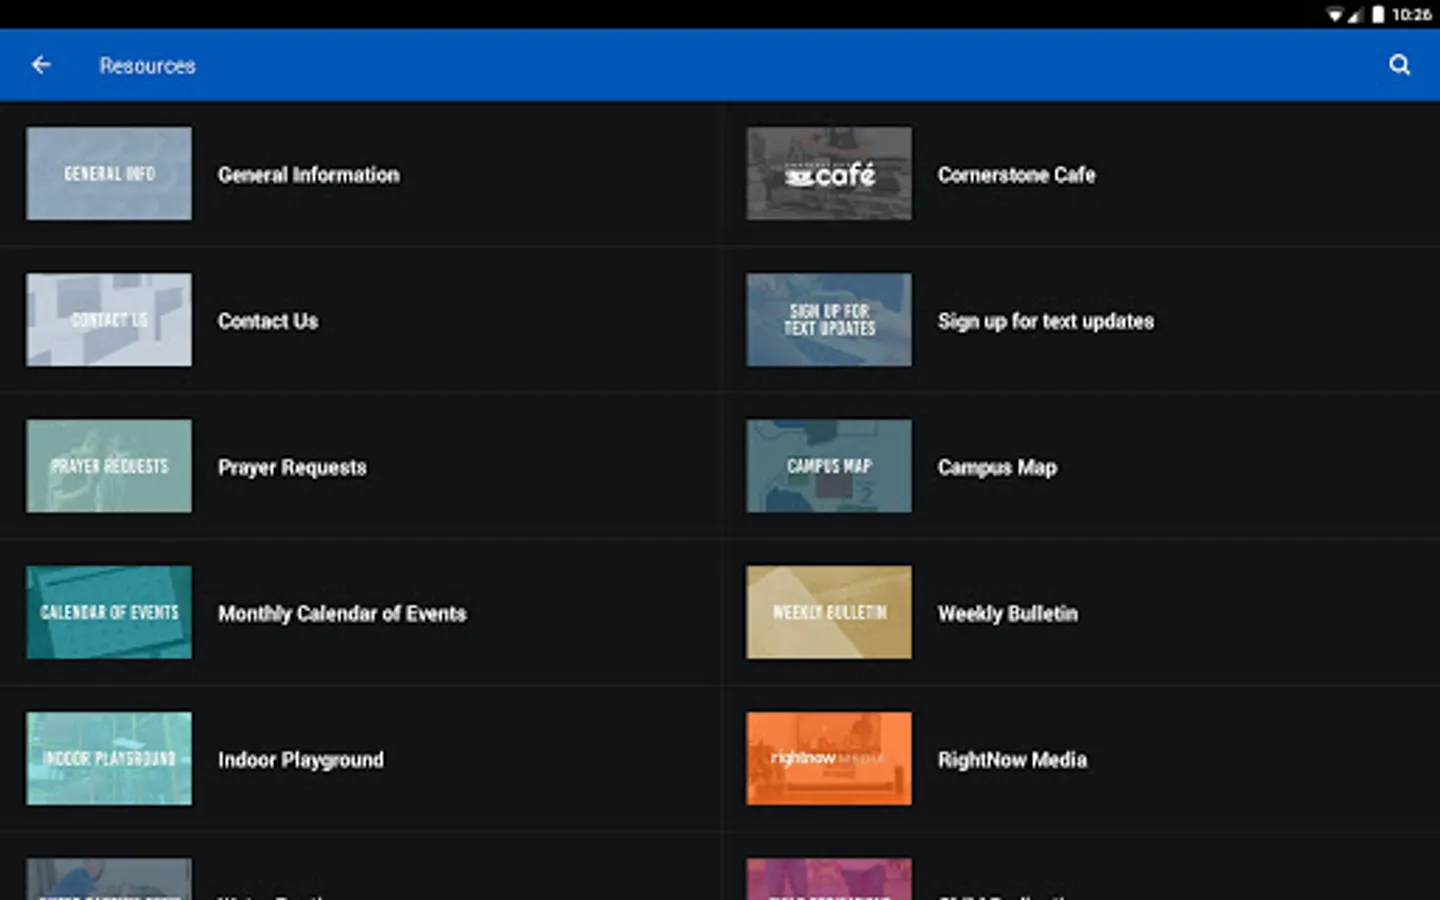This screenshot has height=900, width=1440.
Task: Choose Sign up for text updates
Action: point(1046,321)
